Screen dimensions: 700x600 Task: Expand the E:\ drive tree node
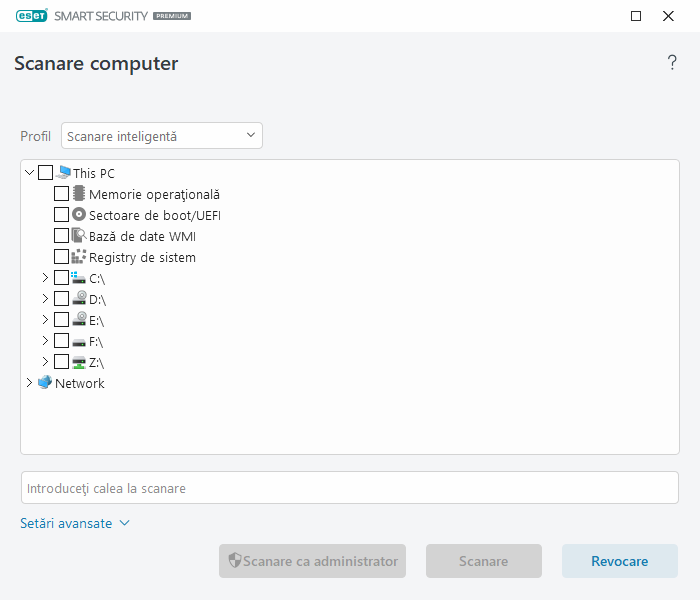tap(45, 320)
